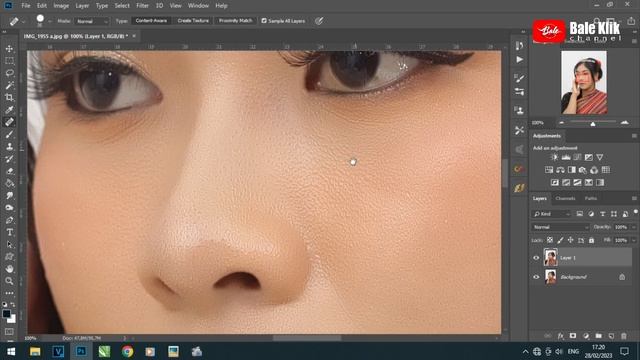Image resolution: width=640 pixels, height=360 pixels.
Task: Close the IMG_1955 document tab
Action: pos(134,36)
